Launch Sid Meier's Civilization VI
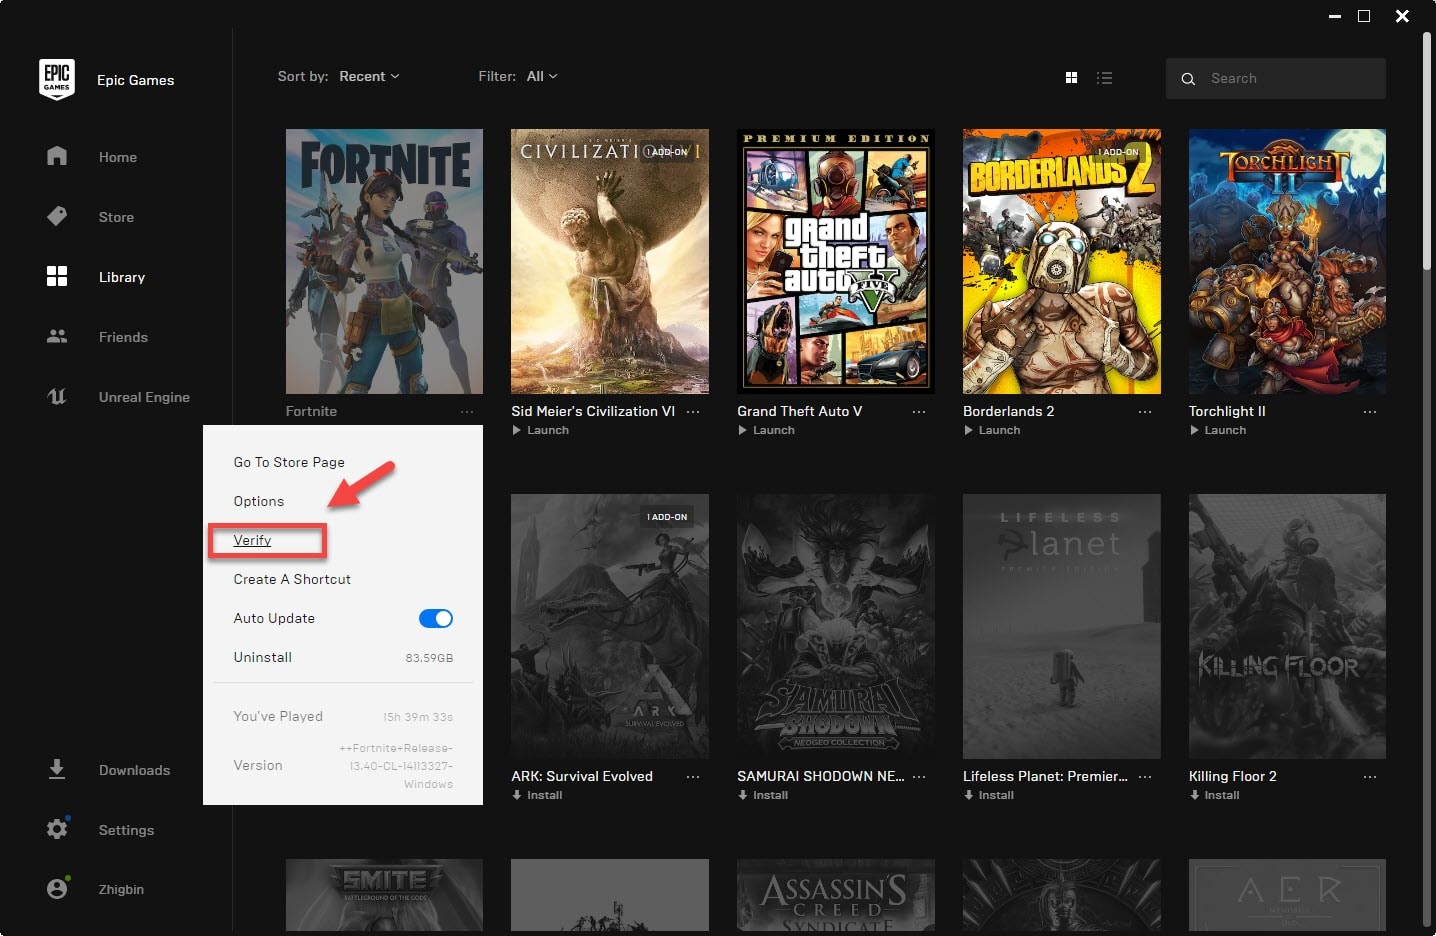Image resolution: width=1436 pixels, height=936 pixels. tap(541, 430)
